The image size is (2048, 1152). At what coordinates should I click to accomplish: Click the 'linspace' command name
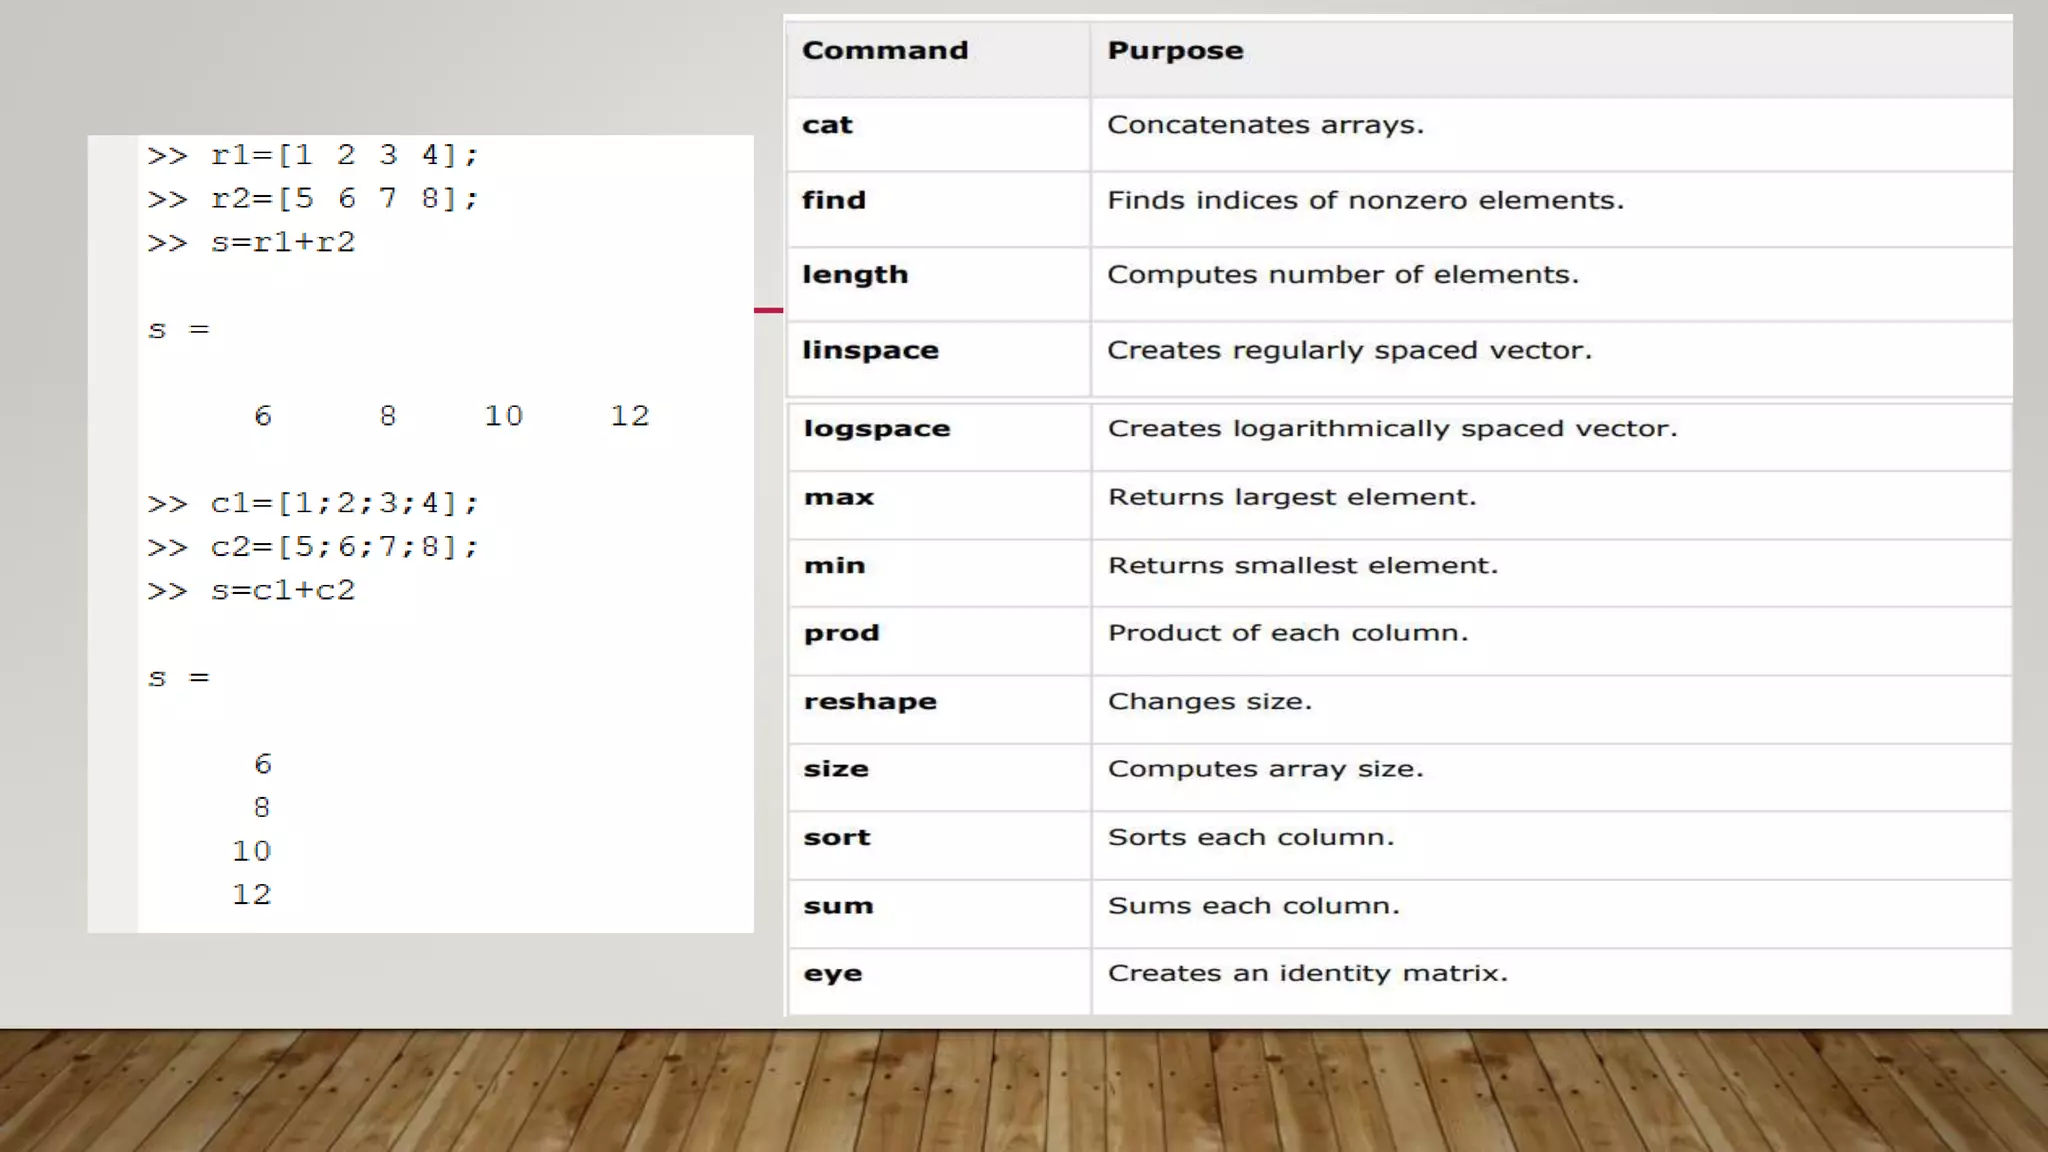click(869, 351)
